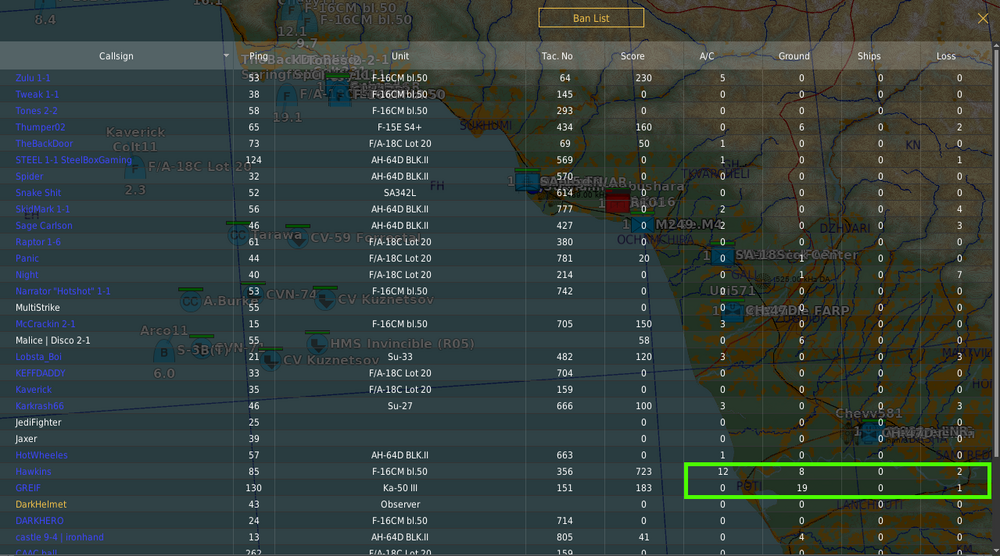Select player Jaxer
Screen dimensions: 1000x556
[26, 439]
